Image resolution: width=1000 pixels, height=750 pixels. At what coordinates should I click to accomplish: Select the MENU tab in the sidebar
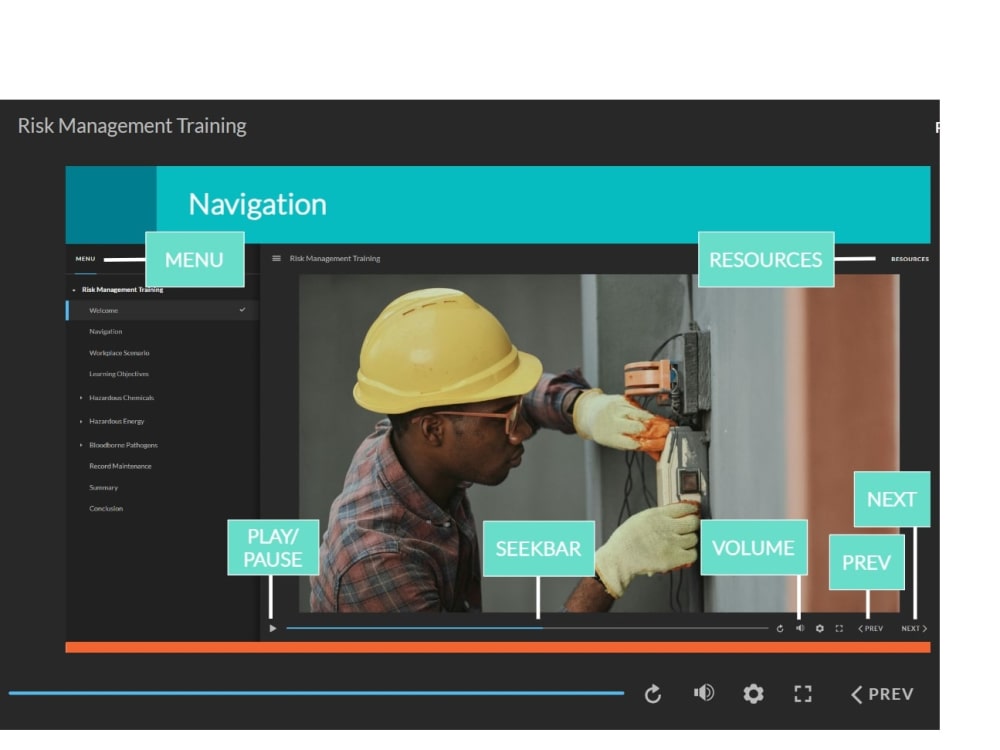coord(85,259)
